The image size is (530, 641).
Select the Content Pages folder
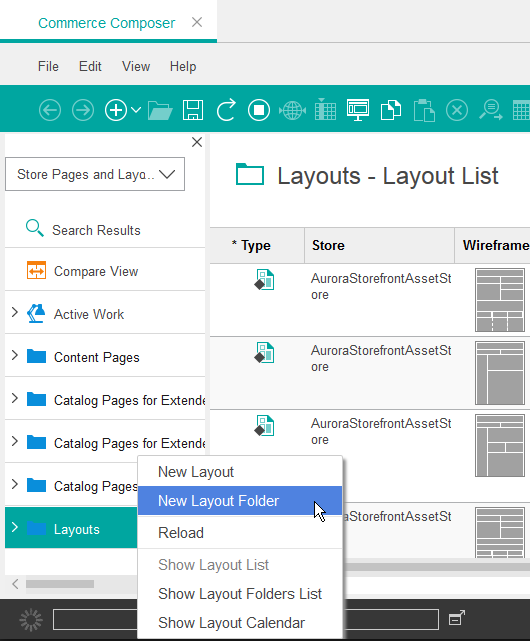pos(97,357)
